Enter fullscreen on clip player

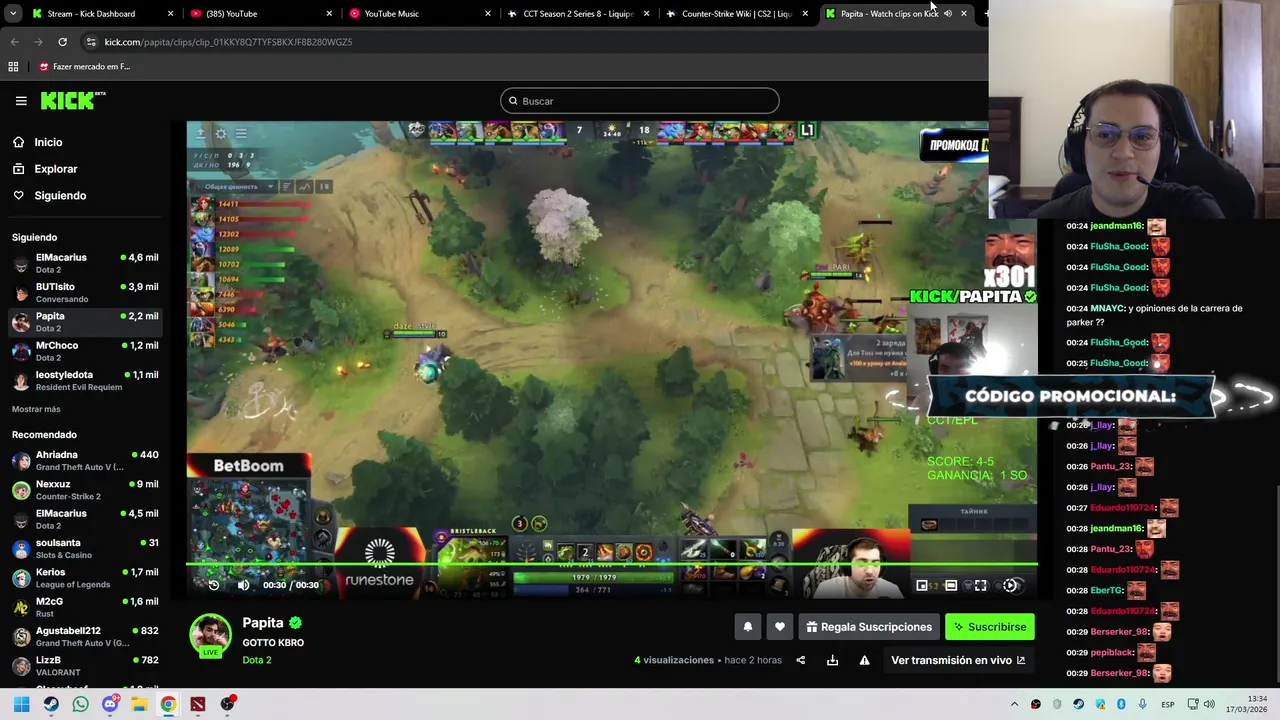tap(981, 586)
